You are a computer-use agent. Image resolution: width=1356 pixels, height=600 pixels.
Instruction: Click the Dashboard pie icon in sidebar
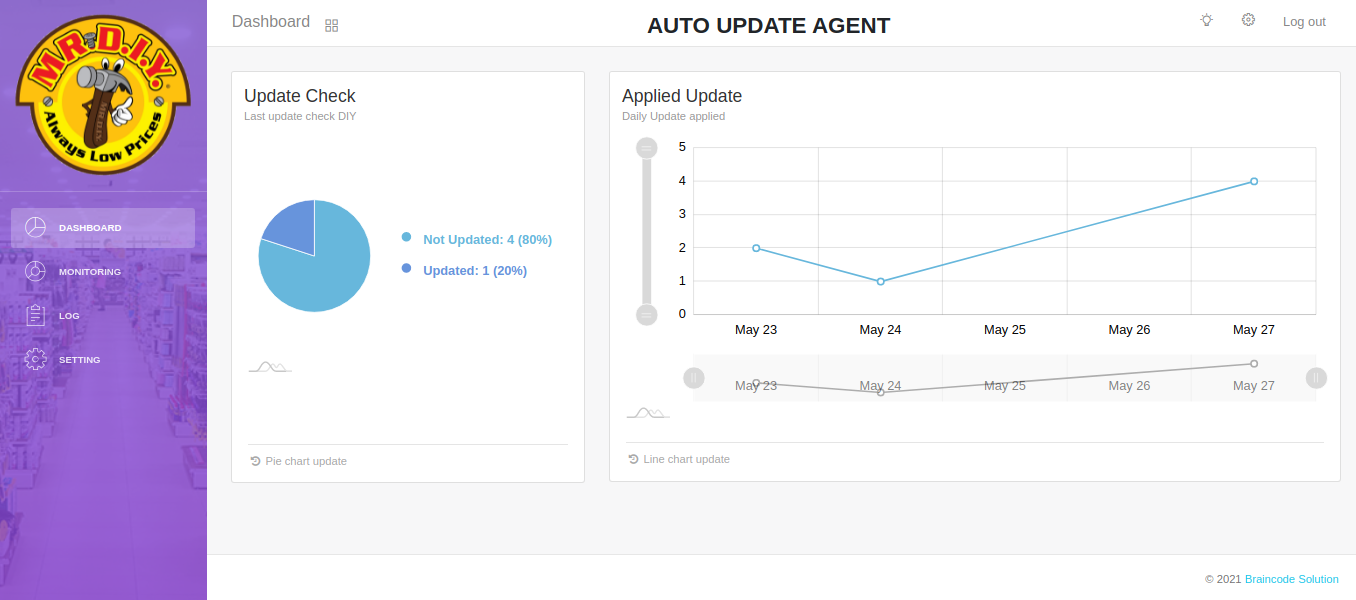(35, 227)
